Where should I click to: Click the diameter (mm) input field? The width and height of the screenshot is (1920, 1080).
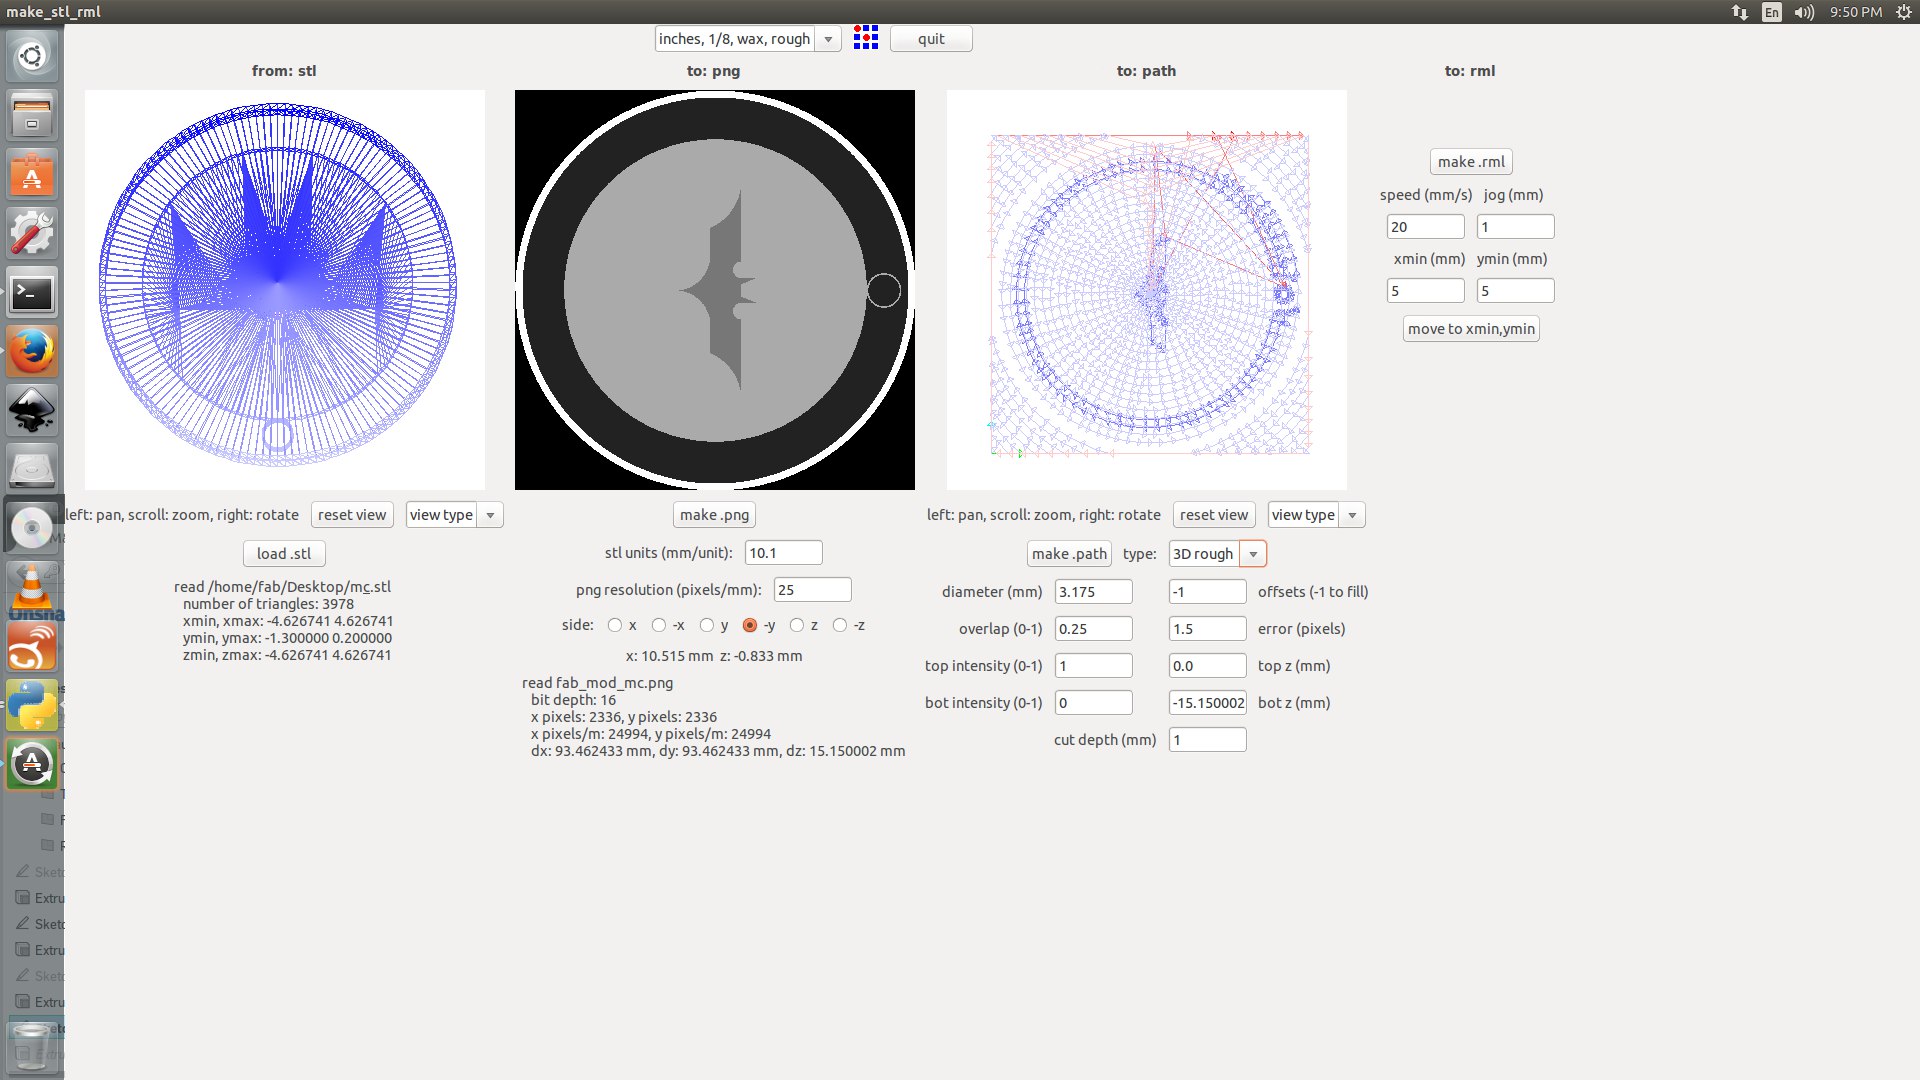(x=1093, y=592)
